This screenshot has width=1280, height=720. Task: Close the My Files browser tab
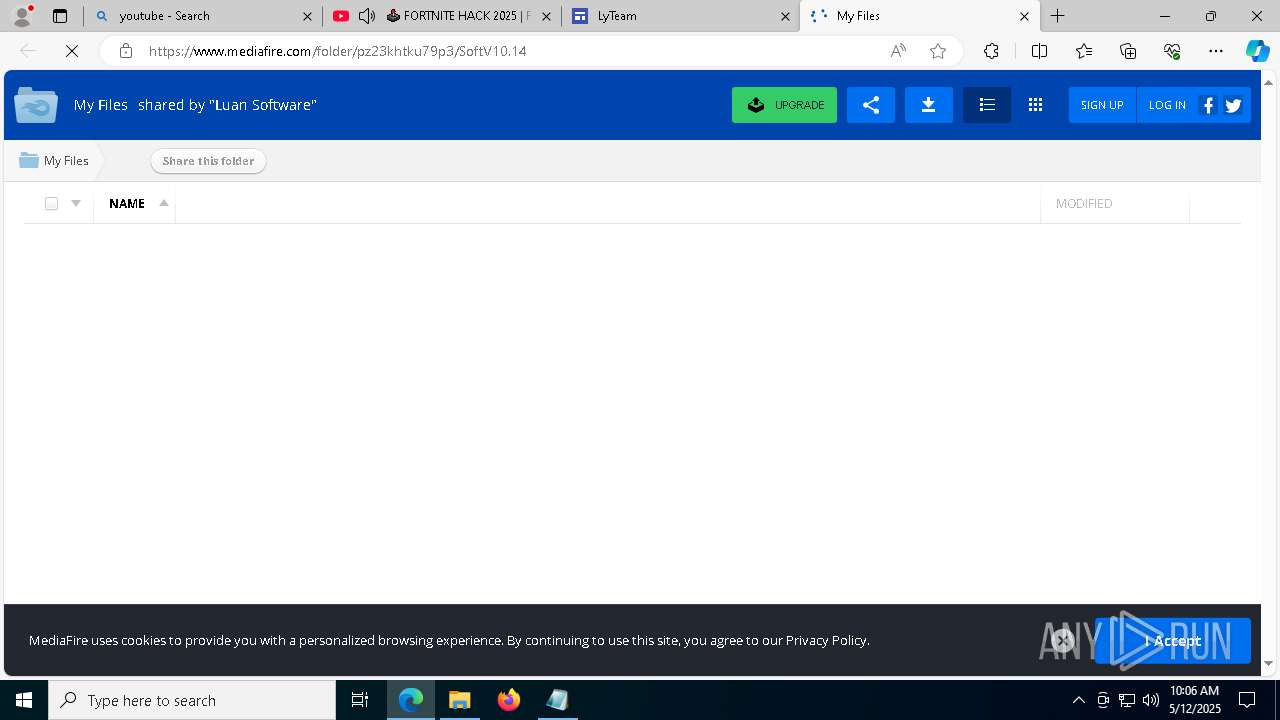[x=1024, y=16]
